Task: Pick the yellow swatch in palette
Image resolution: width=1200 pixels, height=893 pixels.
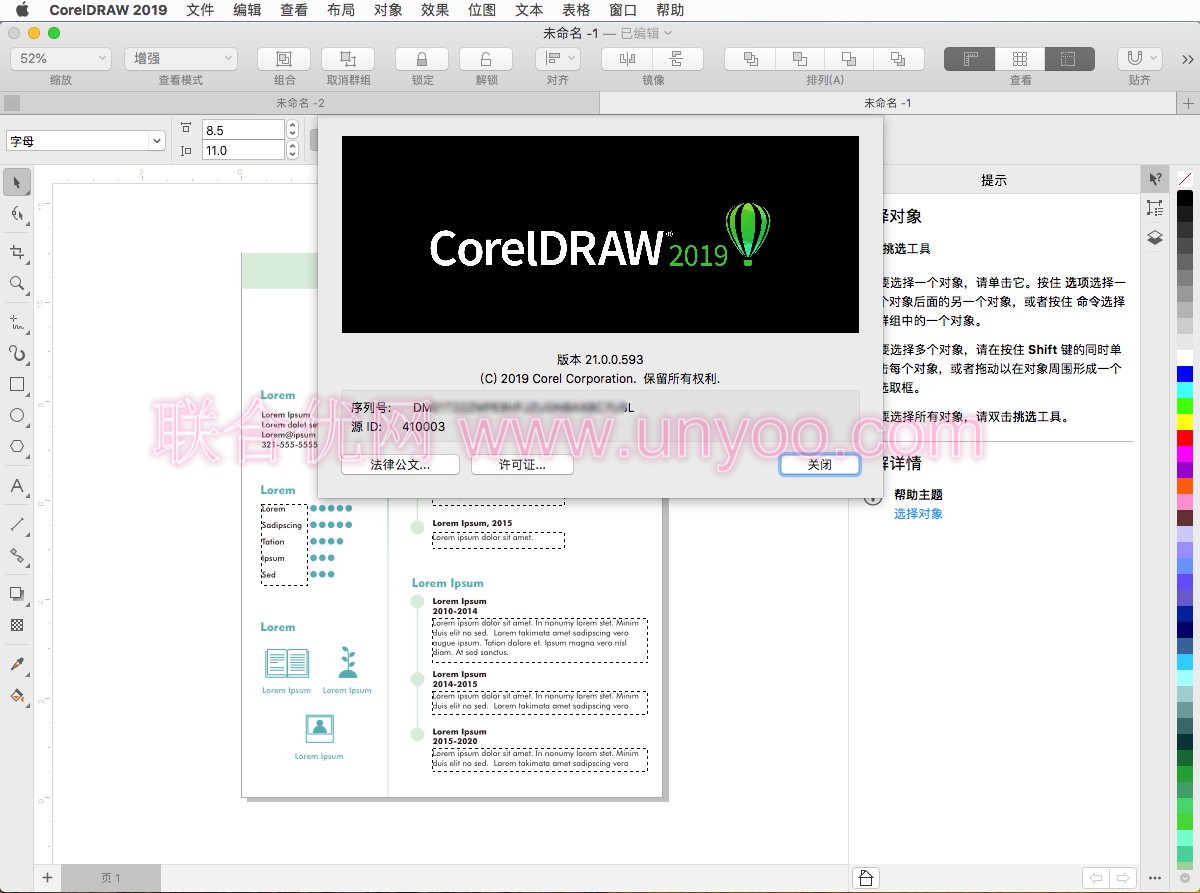Action: tap(1185, 422)
